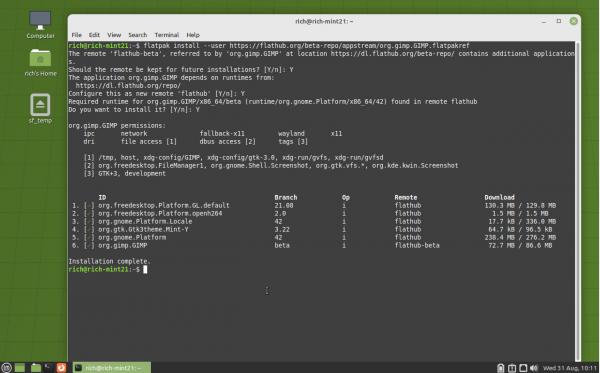
Task: Close the terminal window
Action: point(573,21)
